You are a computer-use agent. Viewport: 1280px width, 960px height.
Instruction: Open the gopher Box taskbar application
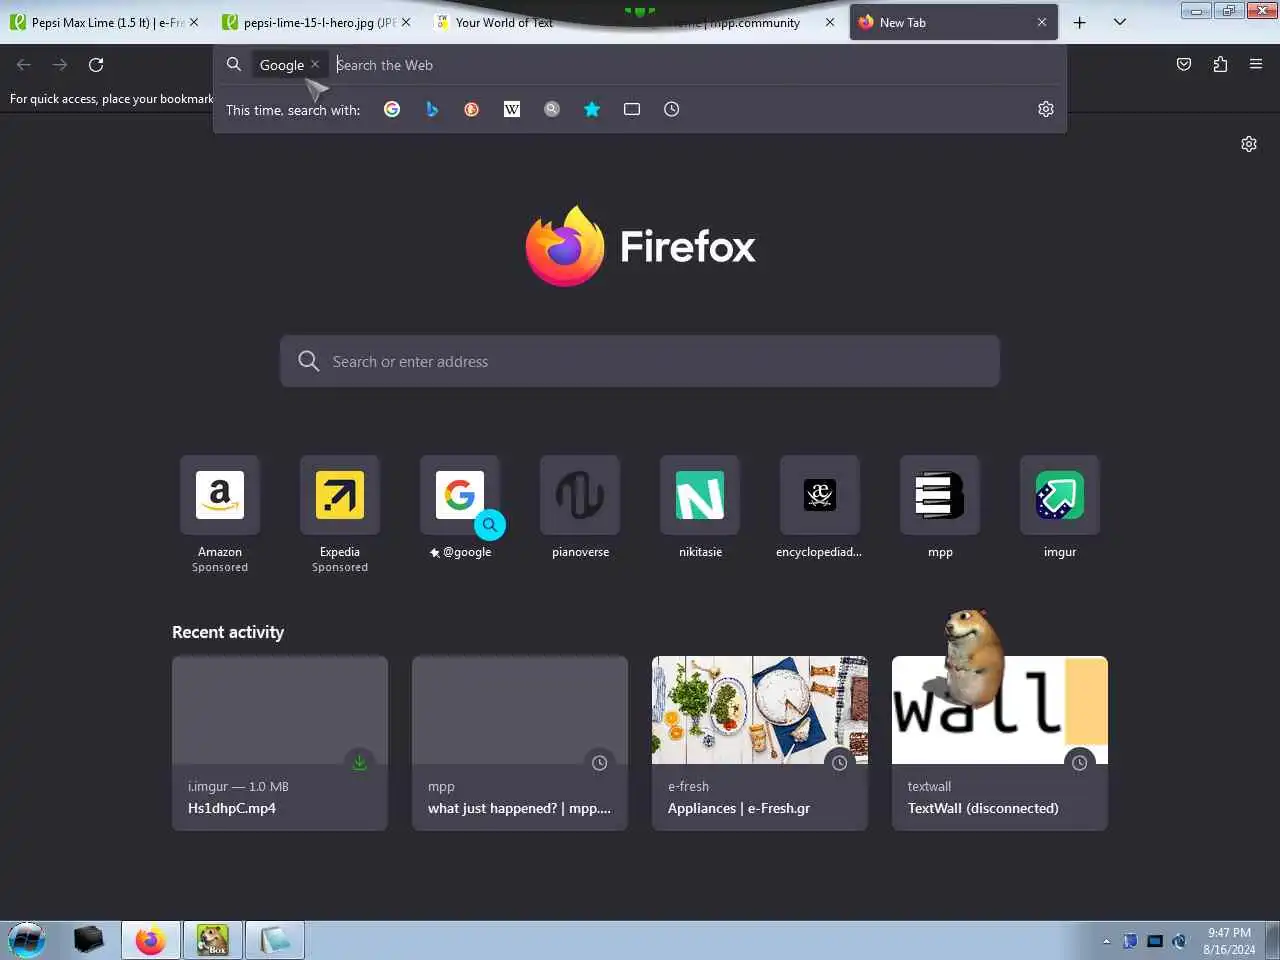pos(212,940)
